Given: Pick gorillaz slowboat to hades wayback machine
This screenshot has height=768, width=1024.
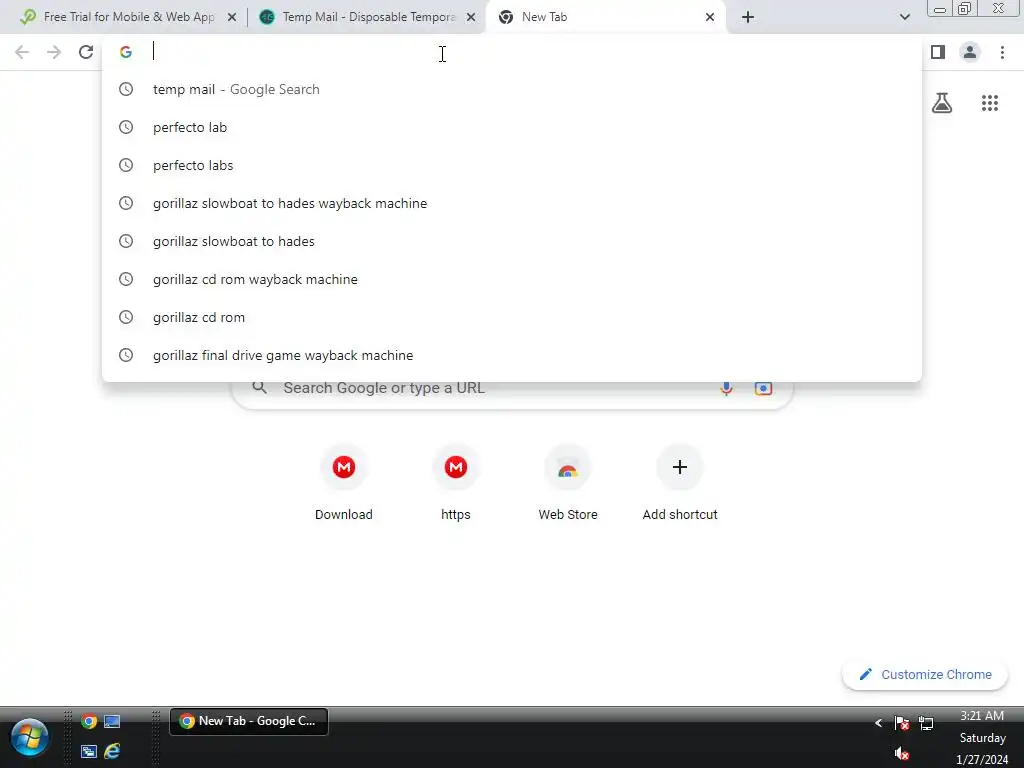Looking at the screenshot, I should tap(511, 203).
